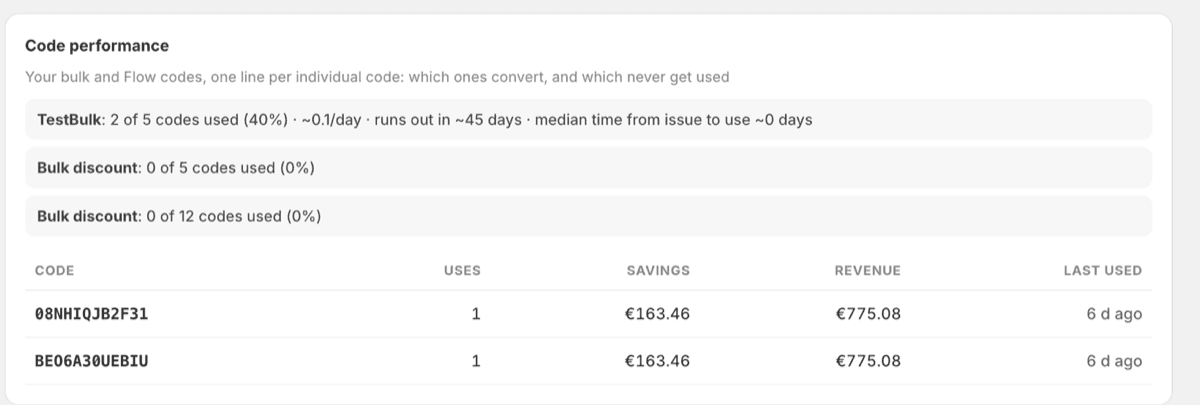This screenshot has height=405, width=1200.
Task: Click savings €163.46 in first code row
Action: [x=657, y=314]
